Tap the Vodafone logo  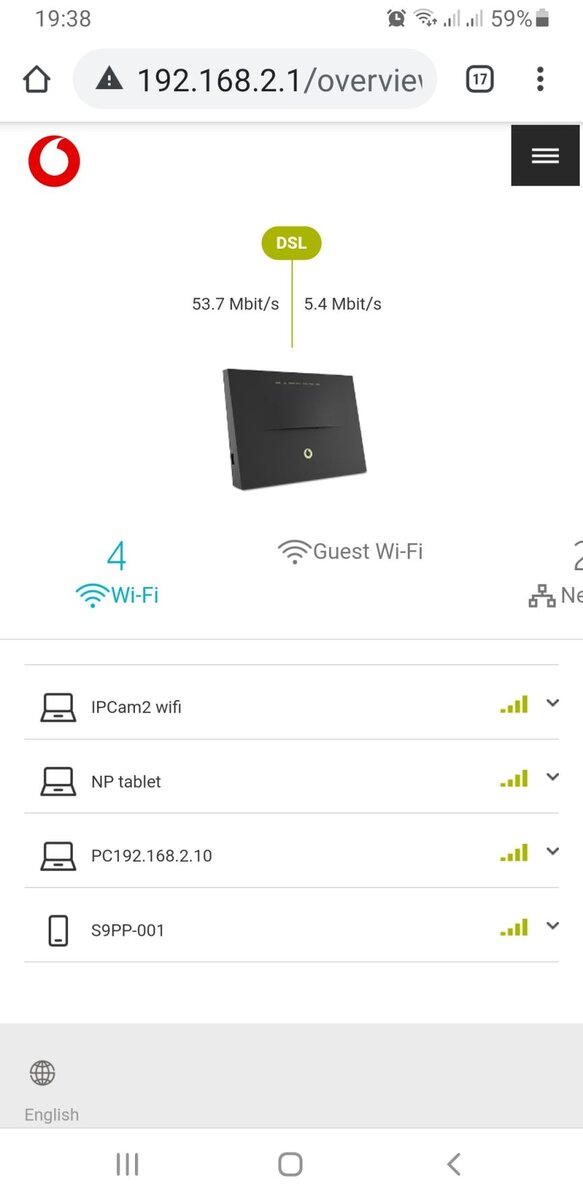click(x=54, y=162)
